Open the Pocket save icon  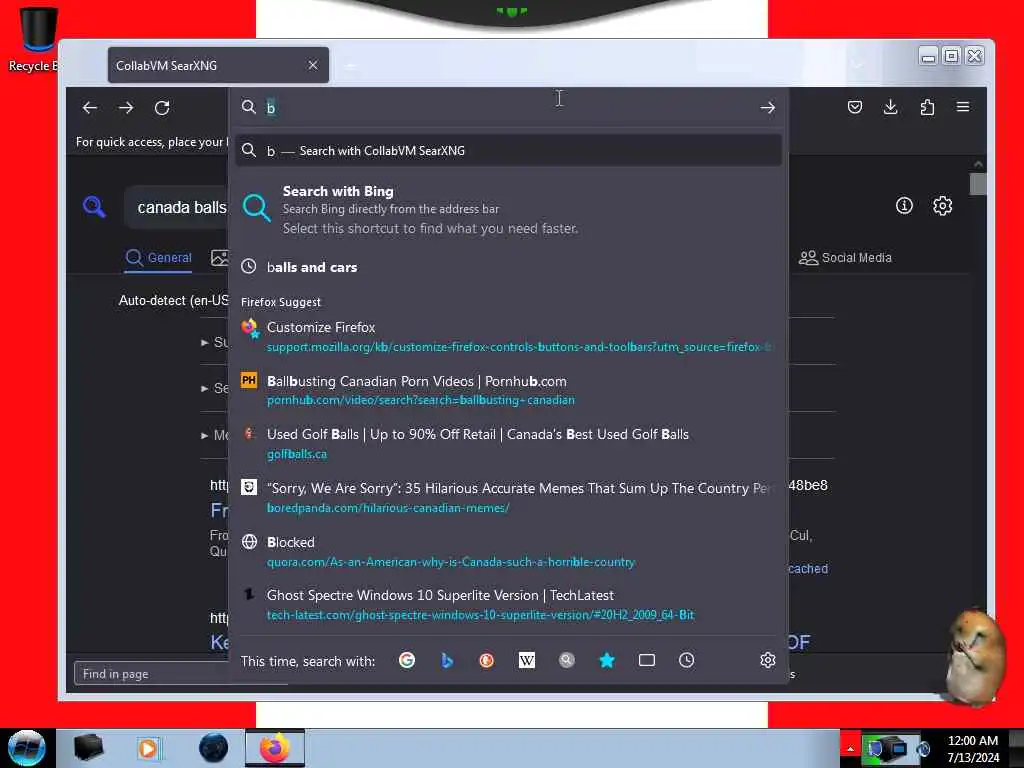854,107
